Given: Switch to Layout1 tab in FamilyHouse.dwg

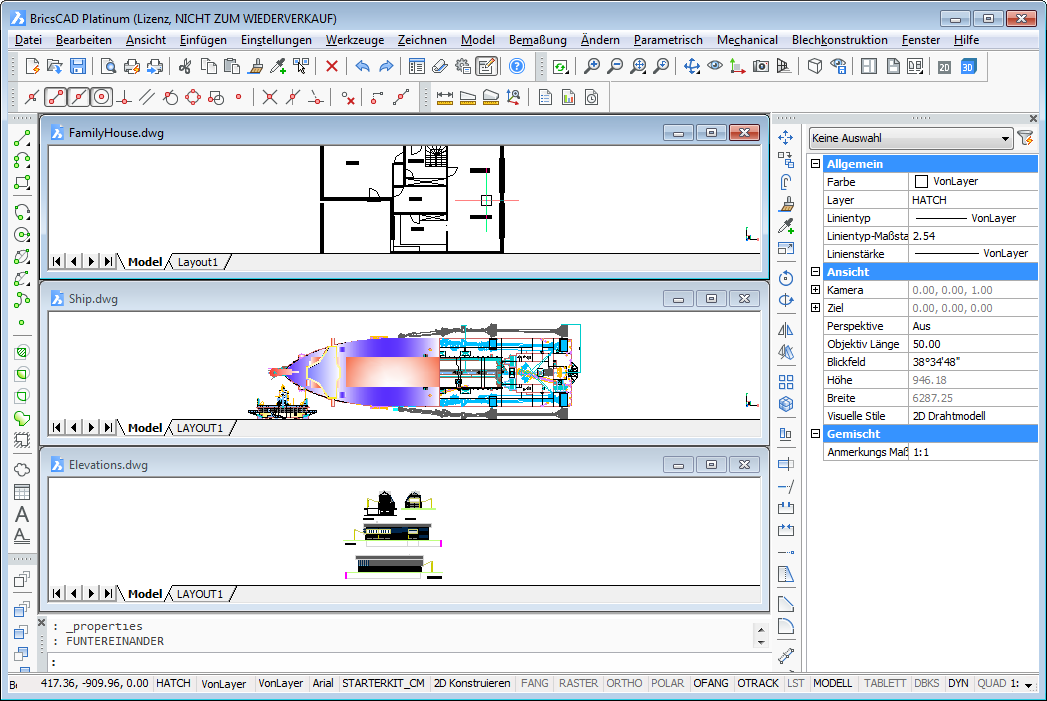Looking at the screenshot, I should pos(197,262).
